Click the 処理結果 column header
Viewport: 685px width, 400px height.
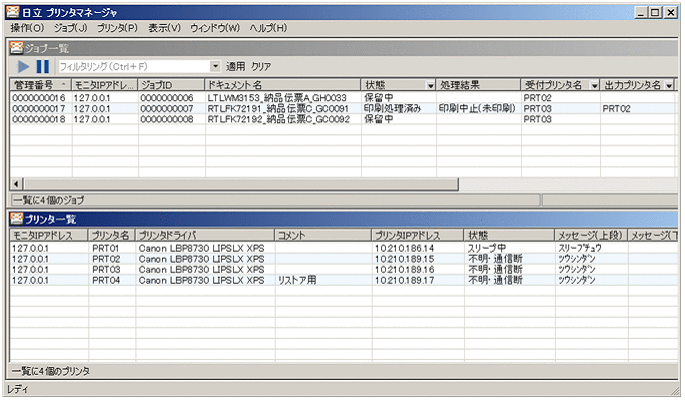click(x=478, y=85)
